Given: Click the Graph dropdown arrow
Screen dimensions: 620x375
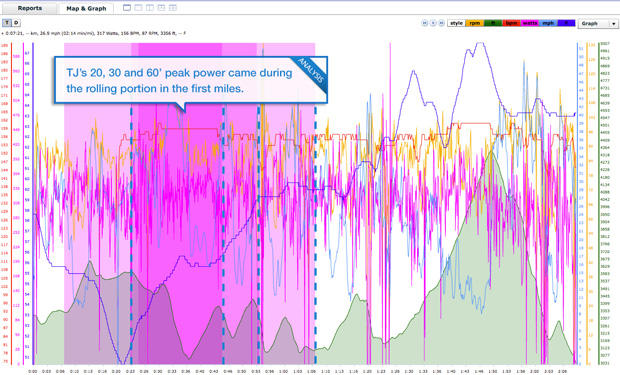Looking at the screenshot, I should tap(613, 24).
